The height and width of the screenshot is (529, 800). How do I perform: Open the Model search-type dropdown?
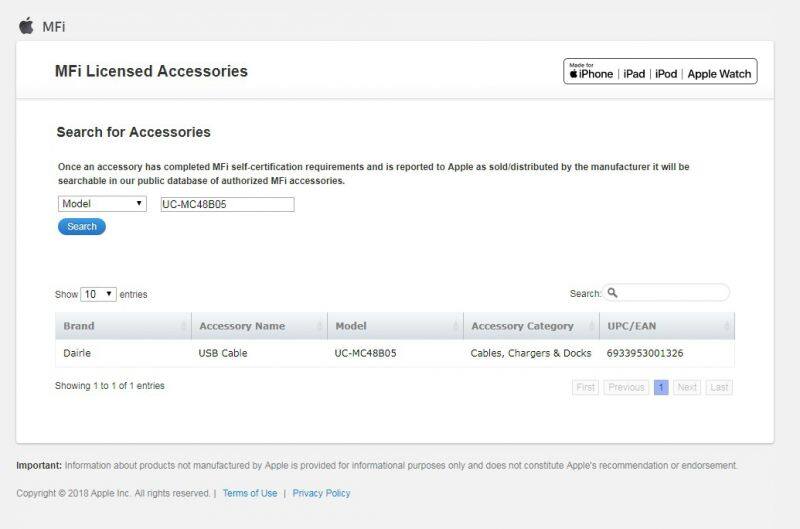(103, 204)
